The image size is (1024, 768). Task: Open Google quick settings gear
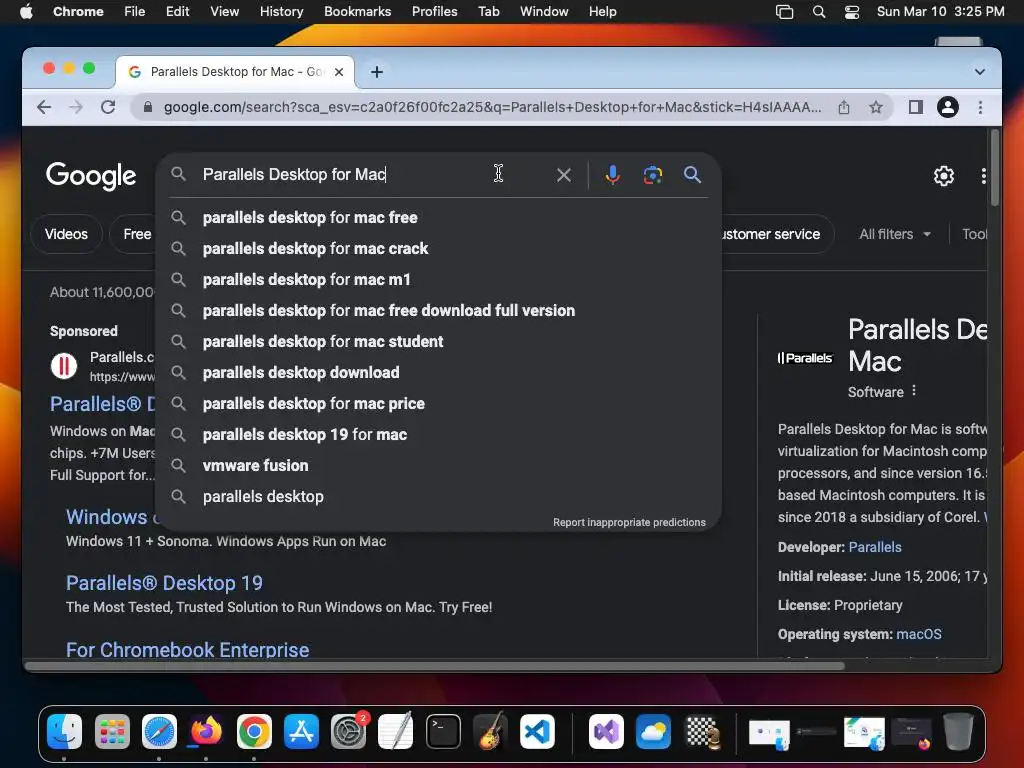coord(943,176)
